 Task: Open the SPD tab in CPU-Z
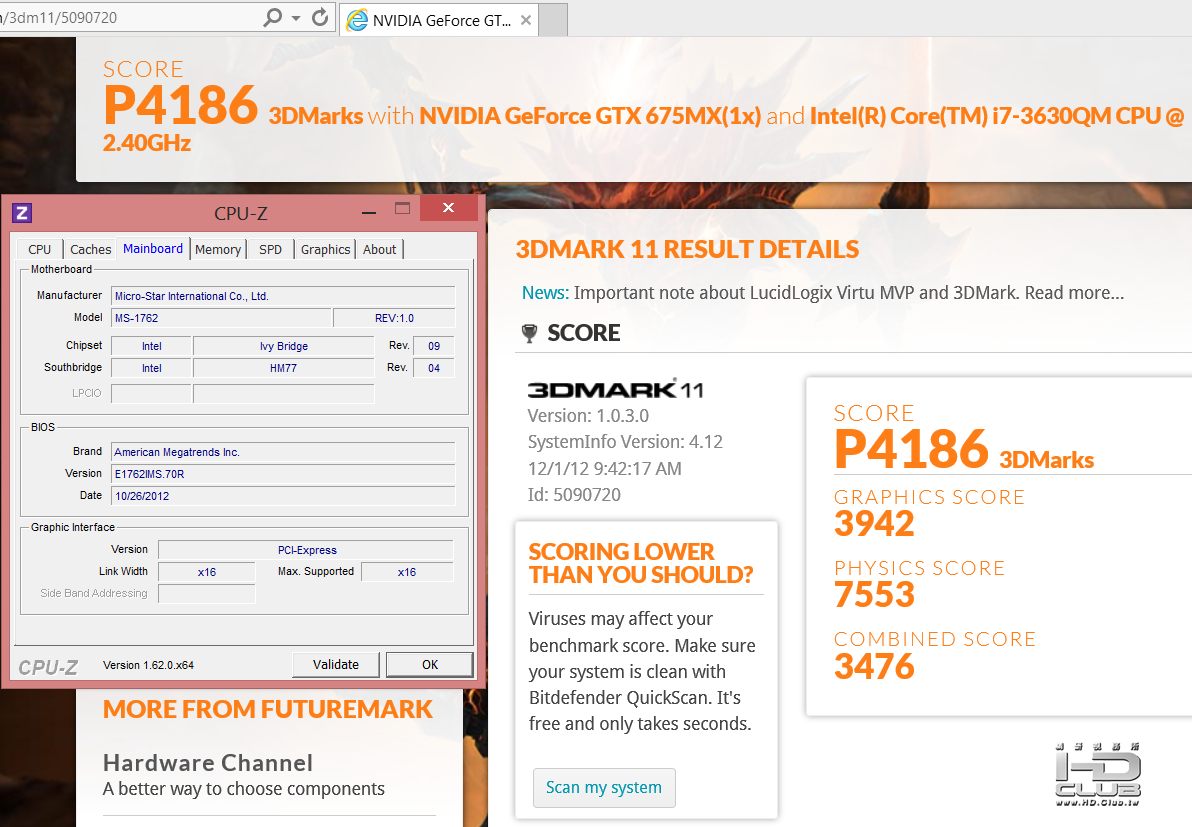[270, 249]
